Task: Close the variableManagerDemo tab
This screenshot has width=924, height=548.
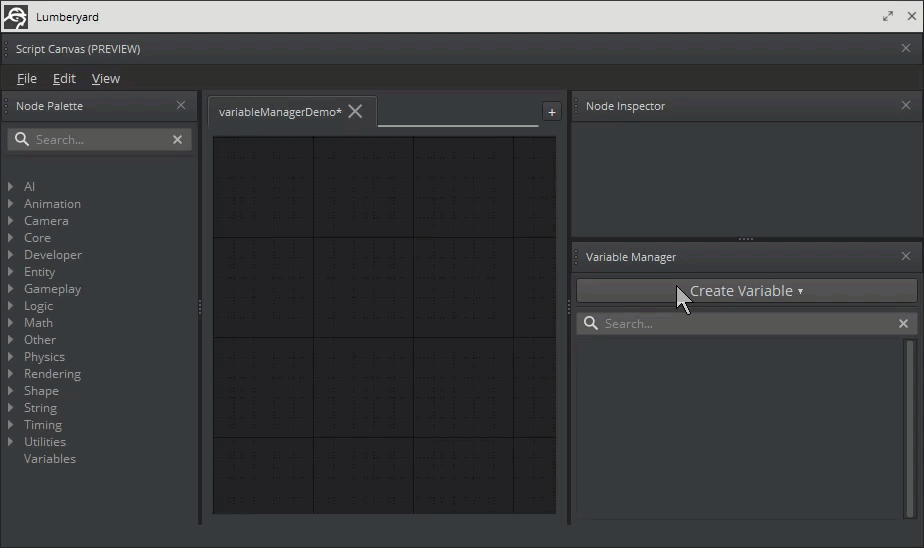Action: (x=355, y=111)
